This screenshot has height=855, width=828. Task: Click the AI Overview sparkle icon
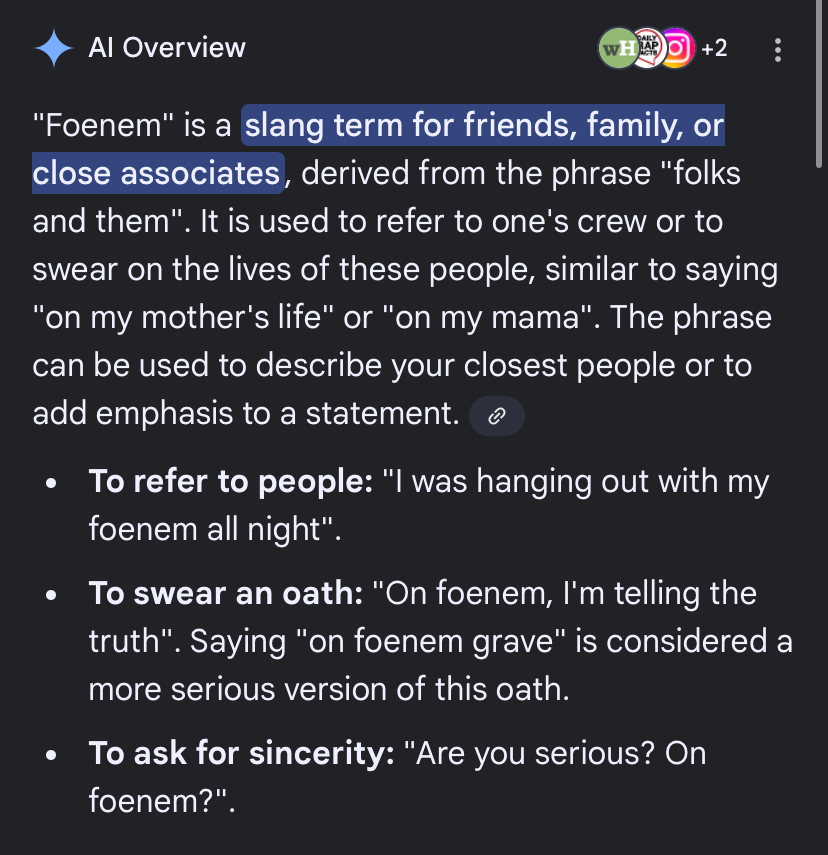coord(52,47)
